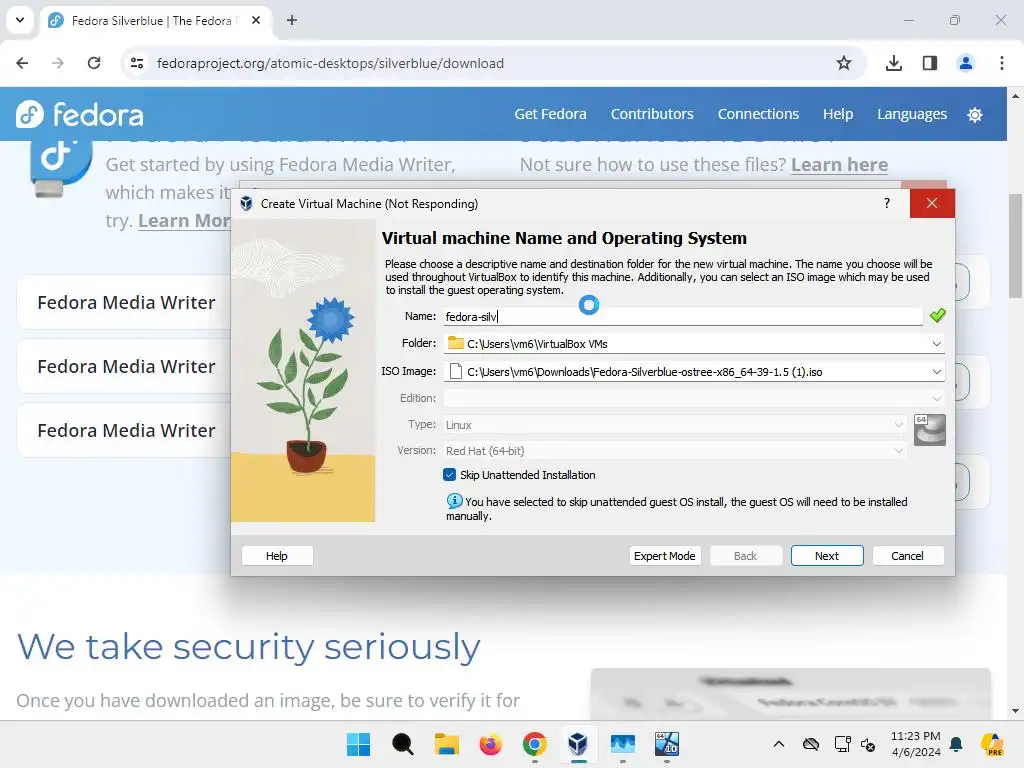Click the Chrome back arrow
This screenshot has height=768, width=1024.
(x=22, y=63)
